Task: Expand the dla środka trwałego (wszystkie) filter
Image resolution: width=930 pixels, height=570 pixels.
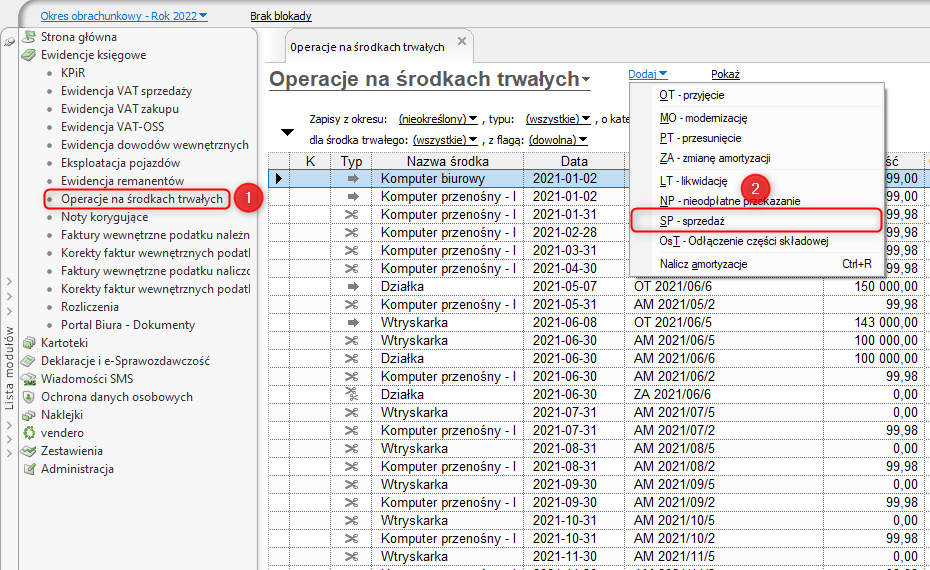Action: pyautogui.click(x=445, y=140)
